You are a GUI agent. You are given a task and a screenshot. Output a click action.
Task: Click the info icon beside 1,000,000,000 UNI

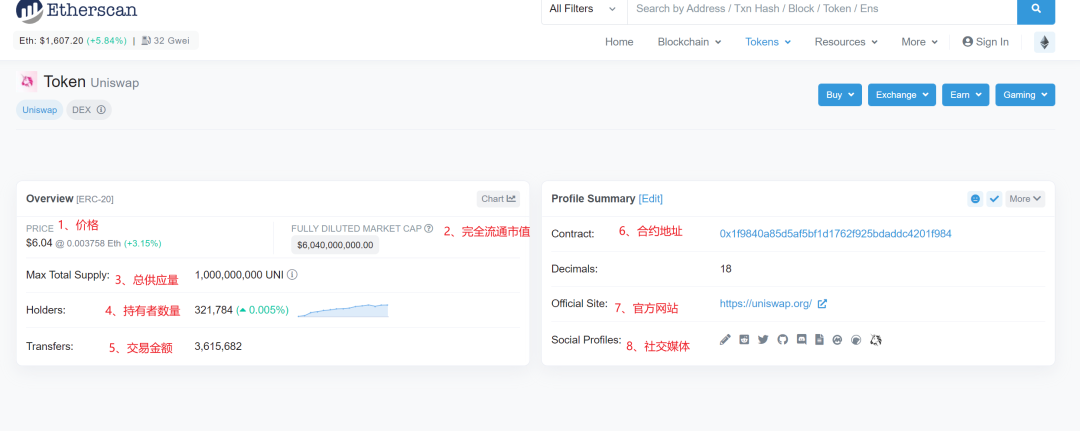tap(292, 275)
